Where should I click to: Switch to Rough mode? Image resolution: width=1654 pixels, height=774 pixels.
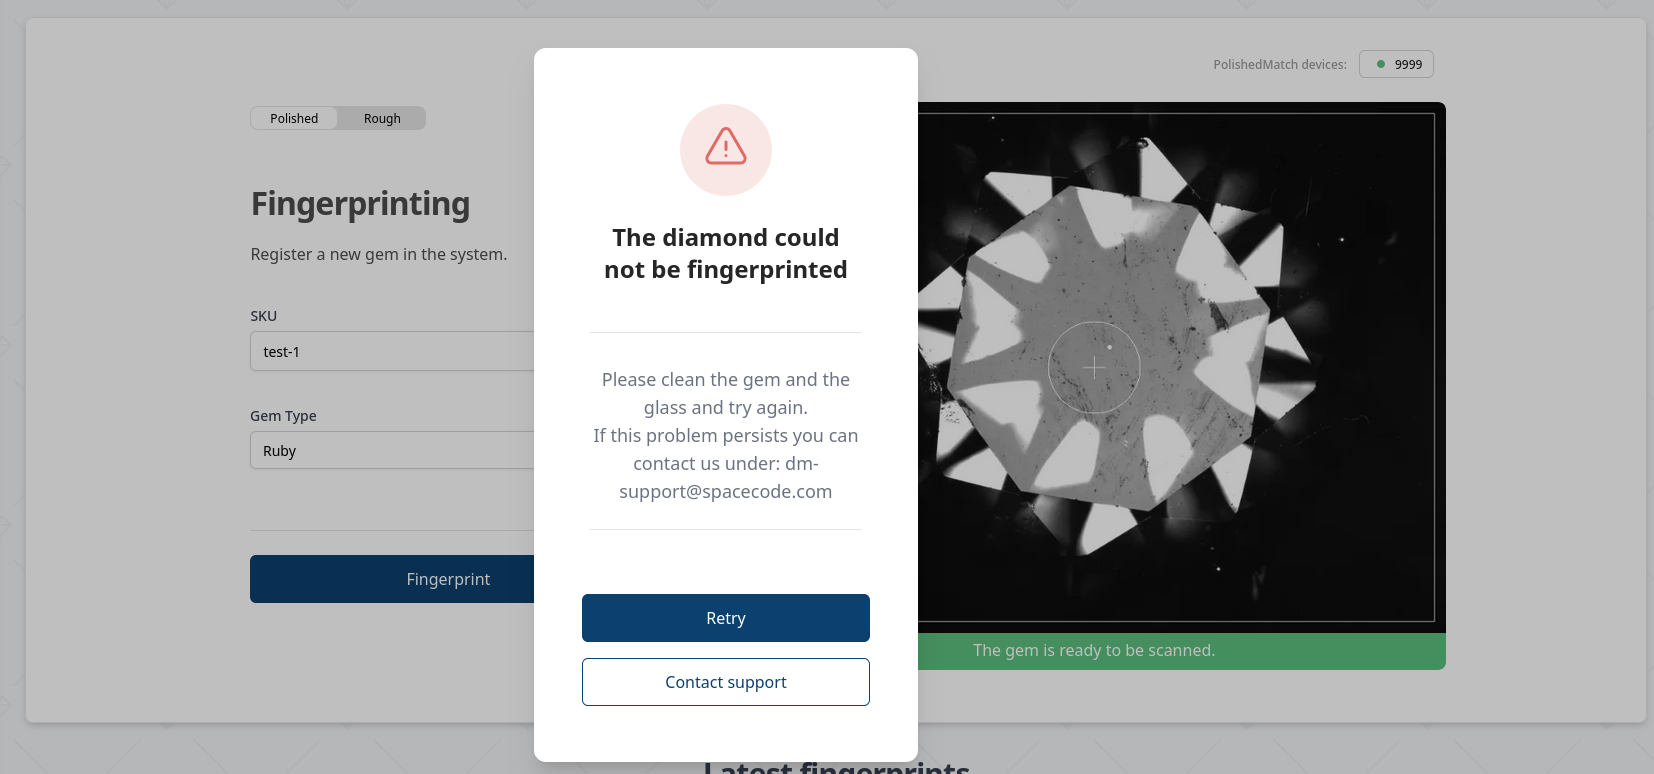(382, 118)
